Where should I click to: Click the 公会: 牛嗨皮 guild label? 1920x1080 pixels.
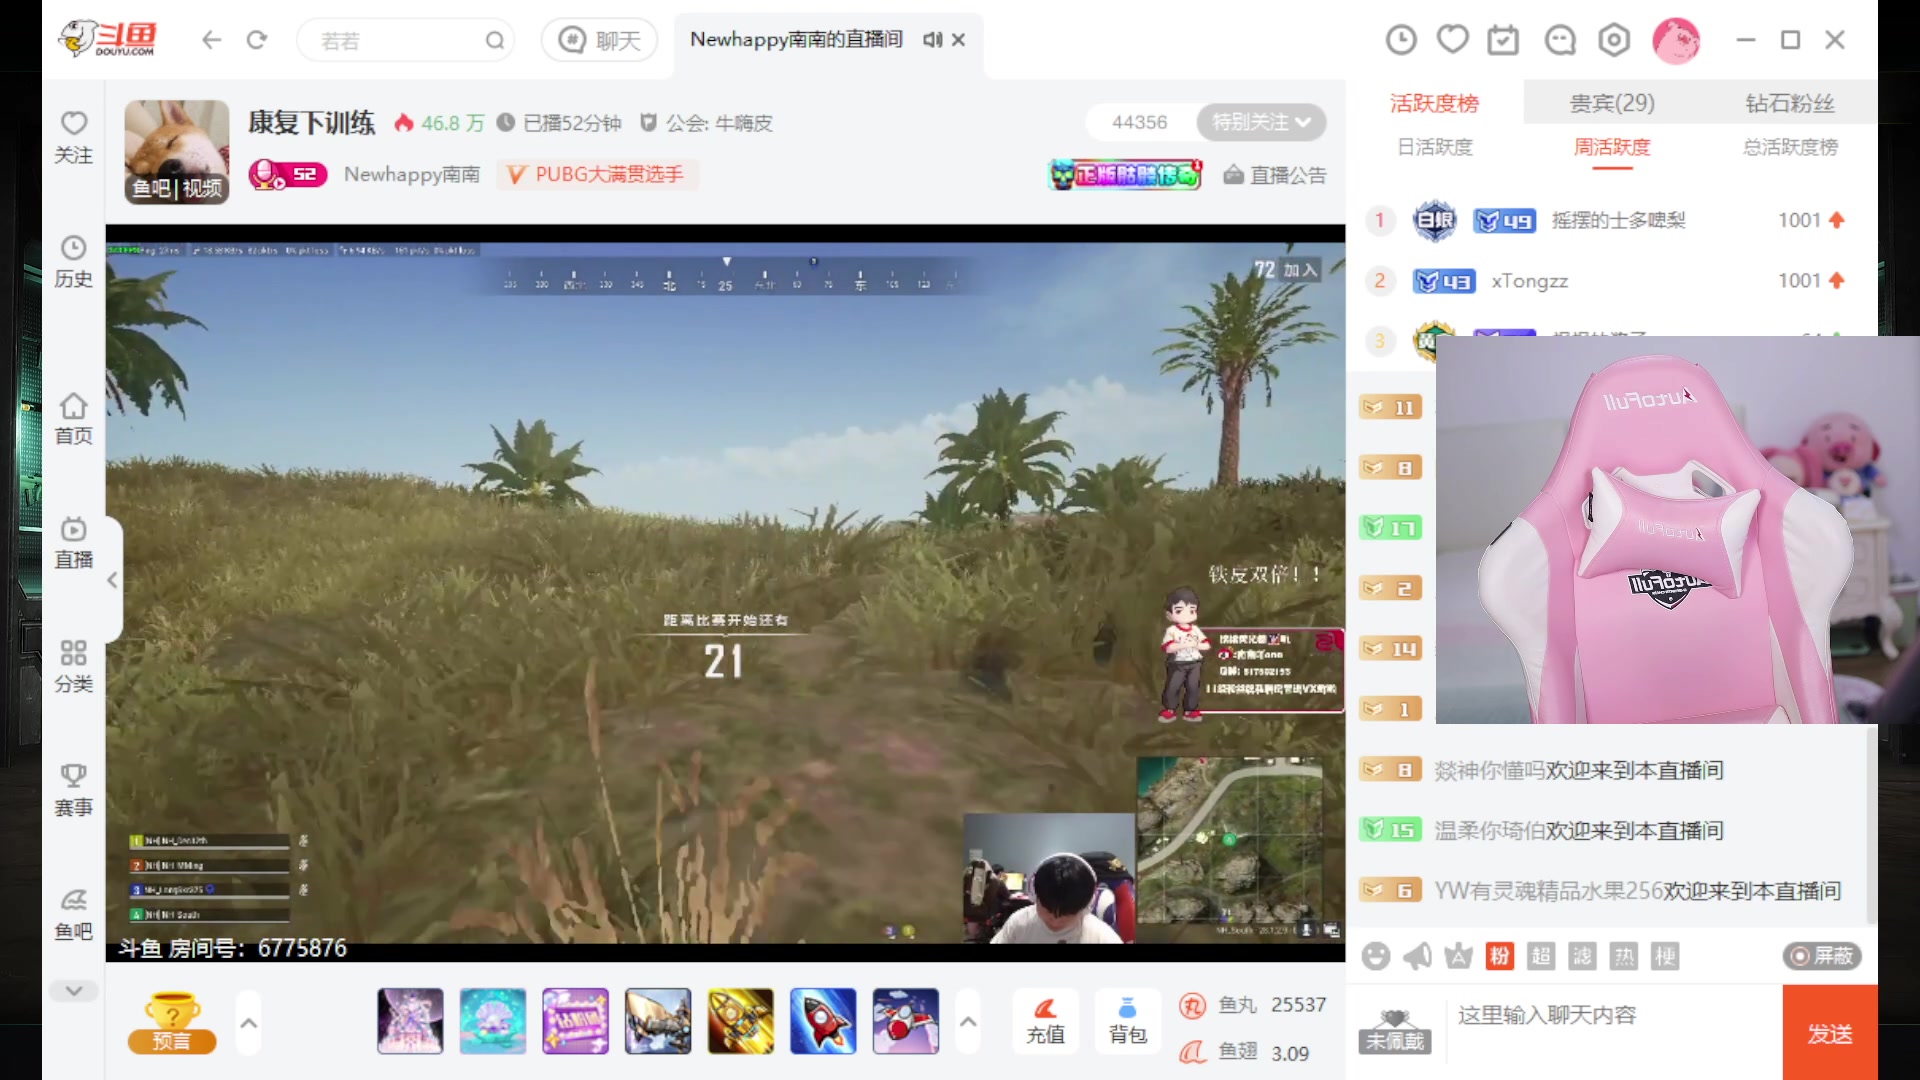[x=706, y=123]
